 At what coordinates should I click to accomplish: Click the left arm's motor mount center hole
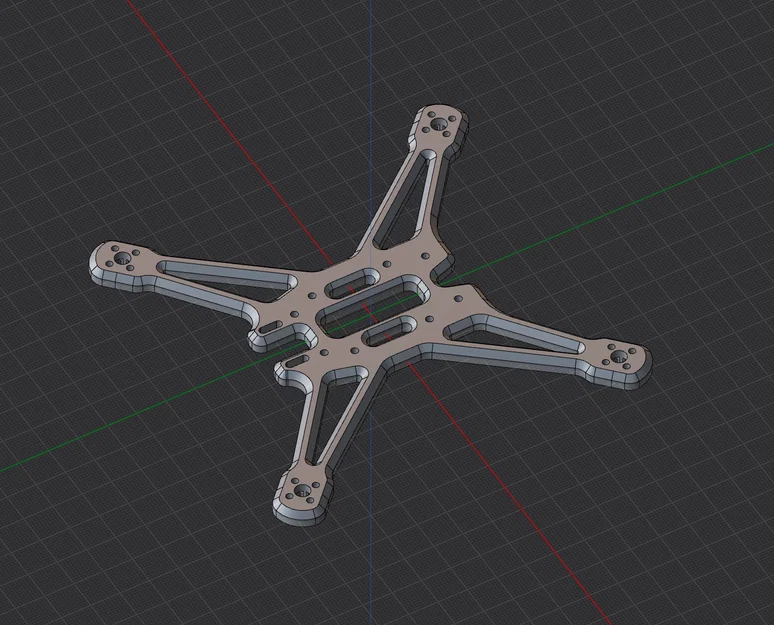click(x=121, y=258)
